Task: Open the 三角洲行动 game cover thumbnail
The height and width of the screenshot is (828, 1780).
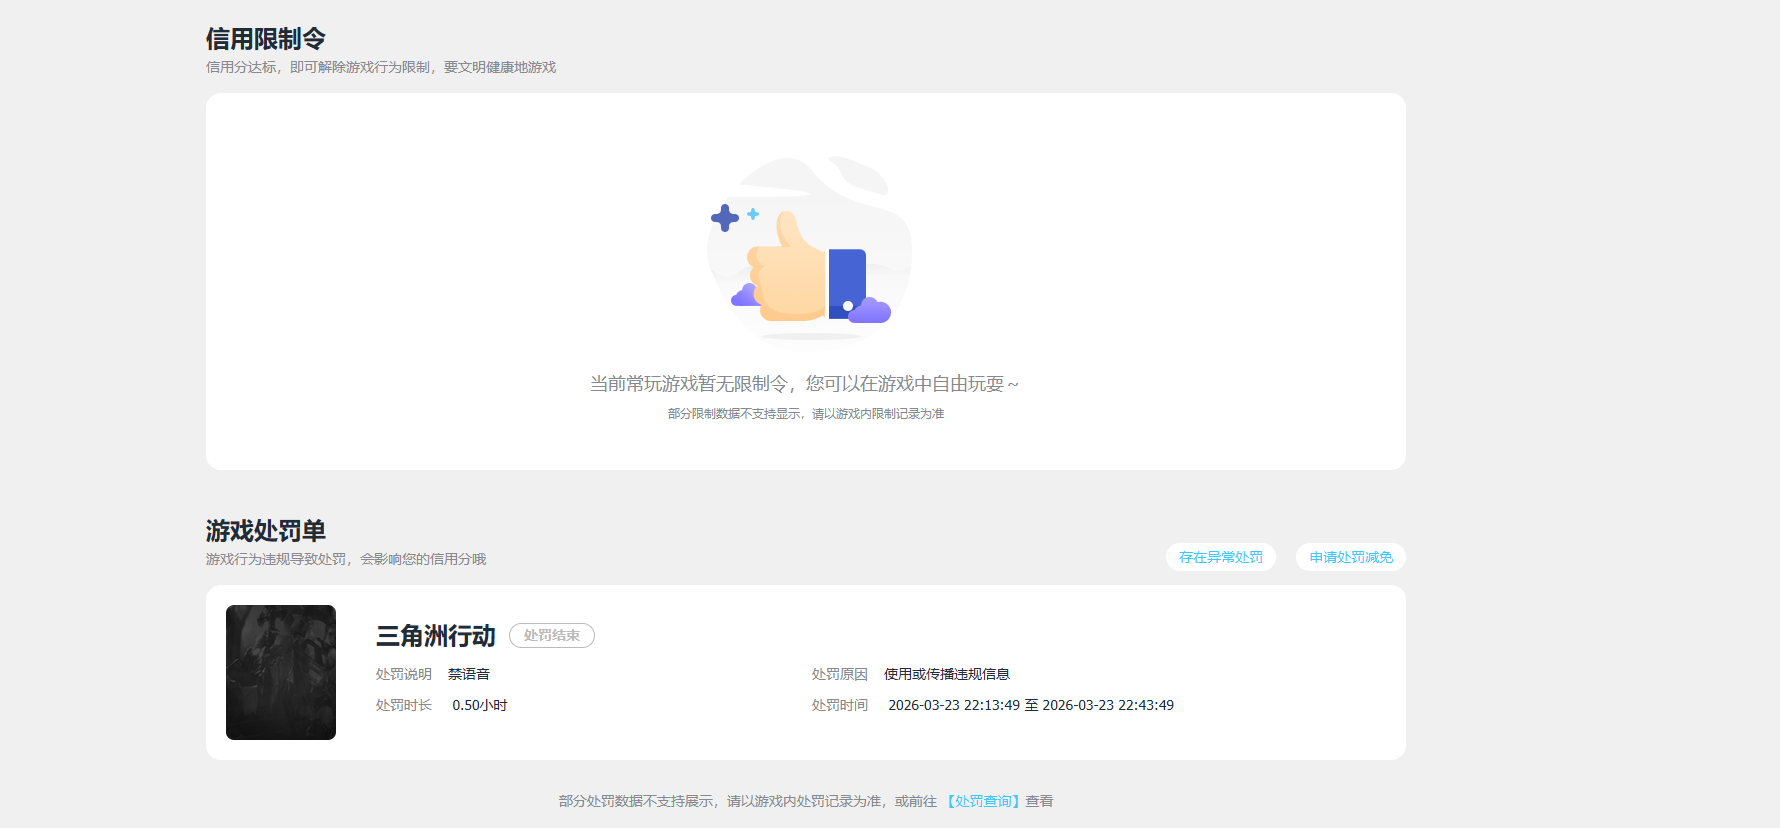Action: [281, 672]
